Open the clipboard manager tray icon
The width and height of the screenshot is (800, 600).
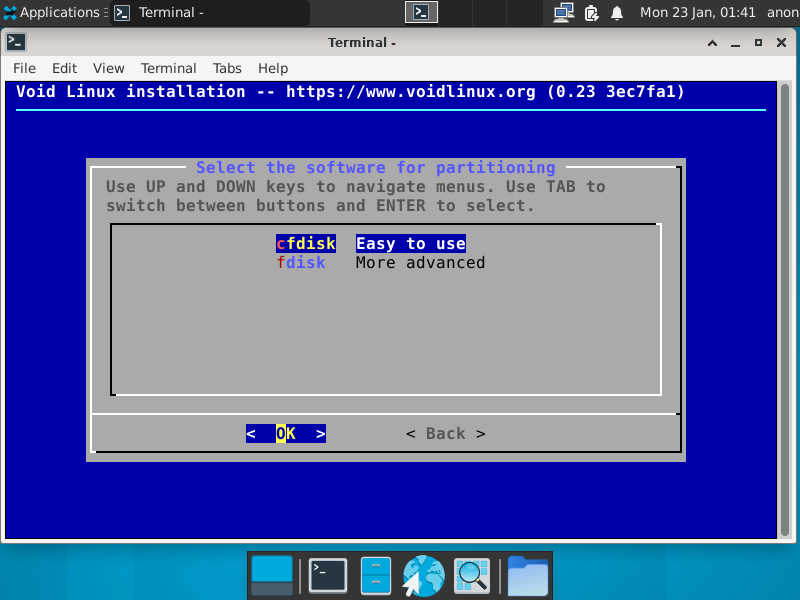591,13
